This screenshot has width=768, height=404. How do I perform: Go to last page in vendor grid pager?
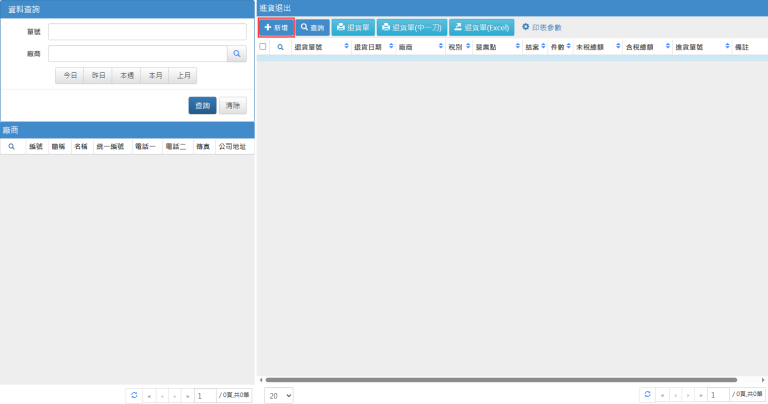tap(187, 396)
